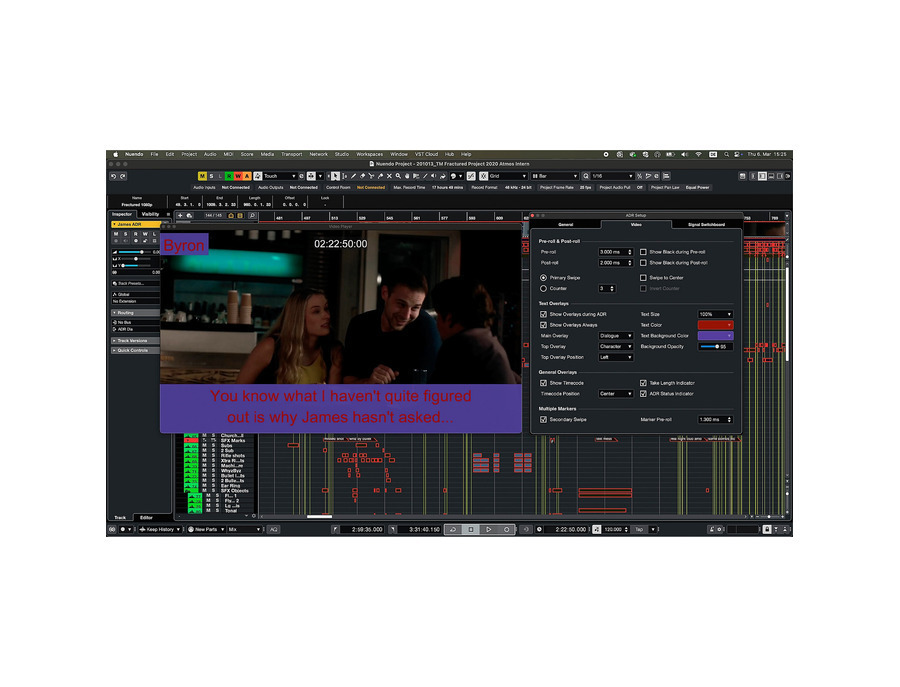
Task: Open the VST Cloud menu
Action: (426, 154)
